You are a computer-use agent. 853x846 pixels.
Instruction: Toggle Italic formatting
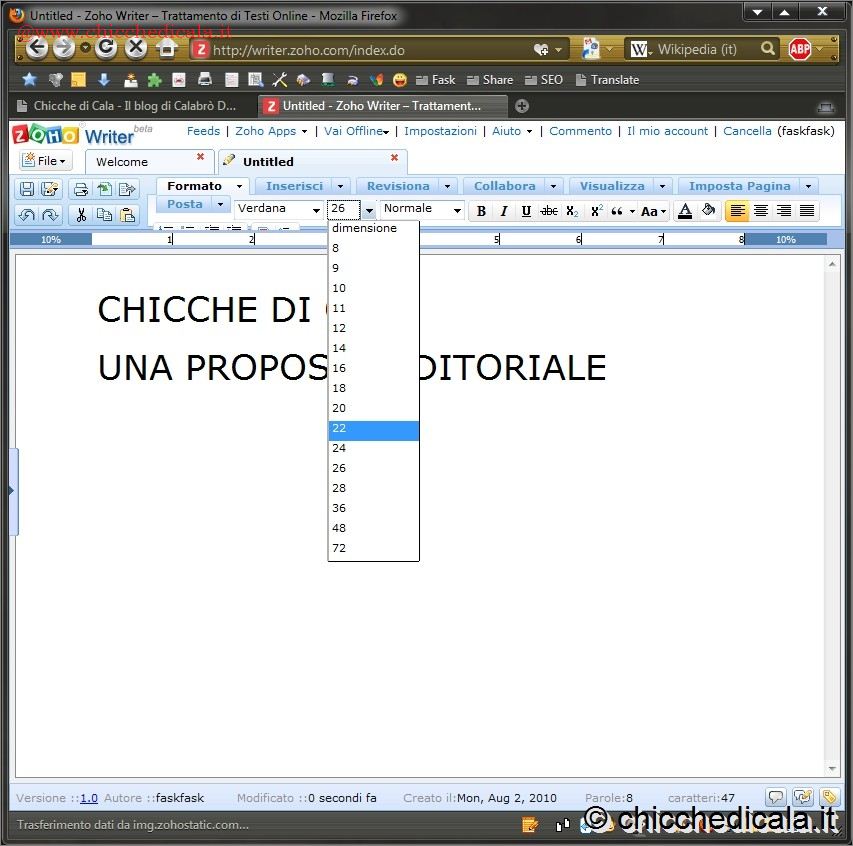coord(503,211)
